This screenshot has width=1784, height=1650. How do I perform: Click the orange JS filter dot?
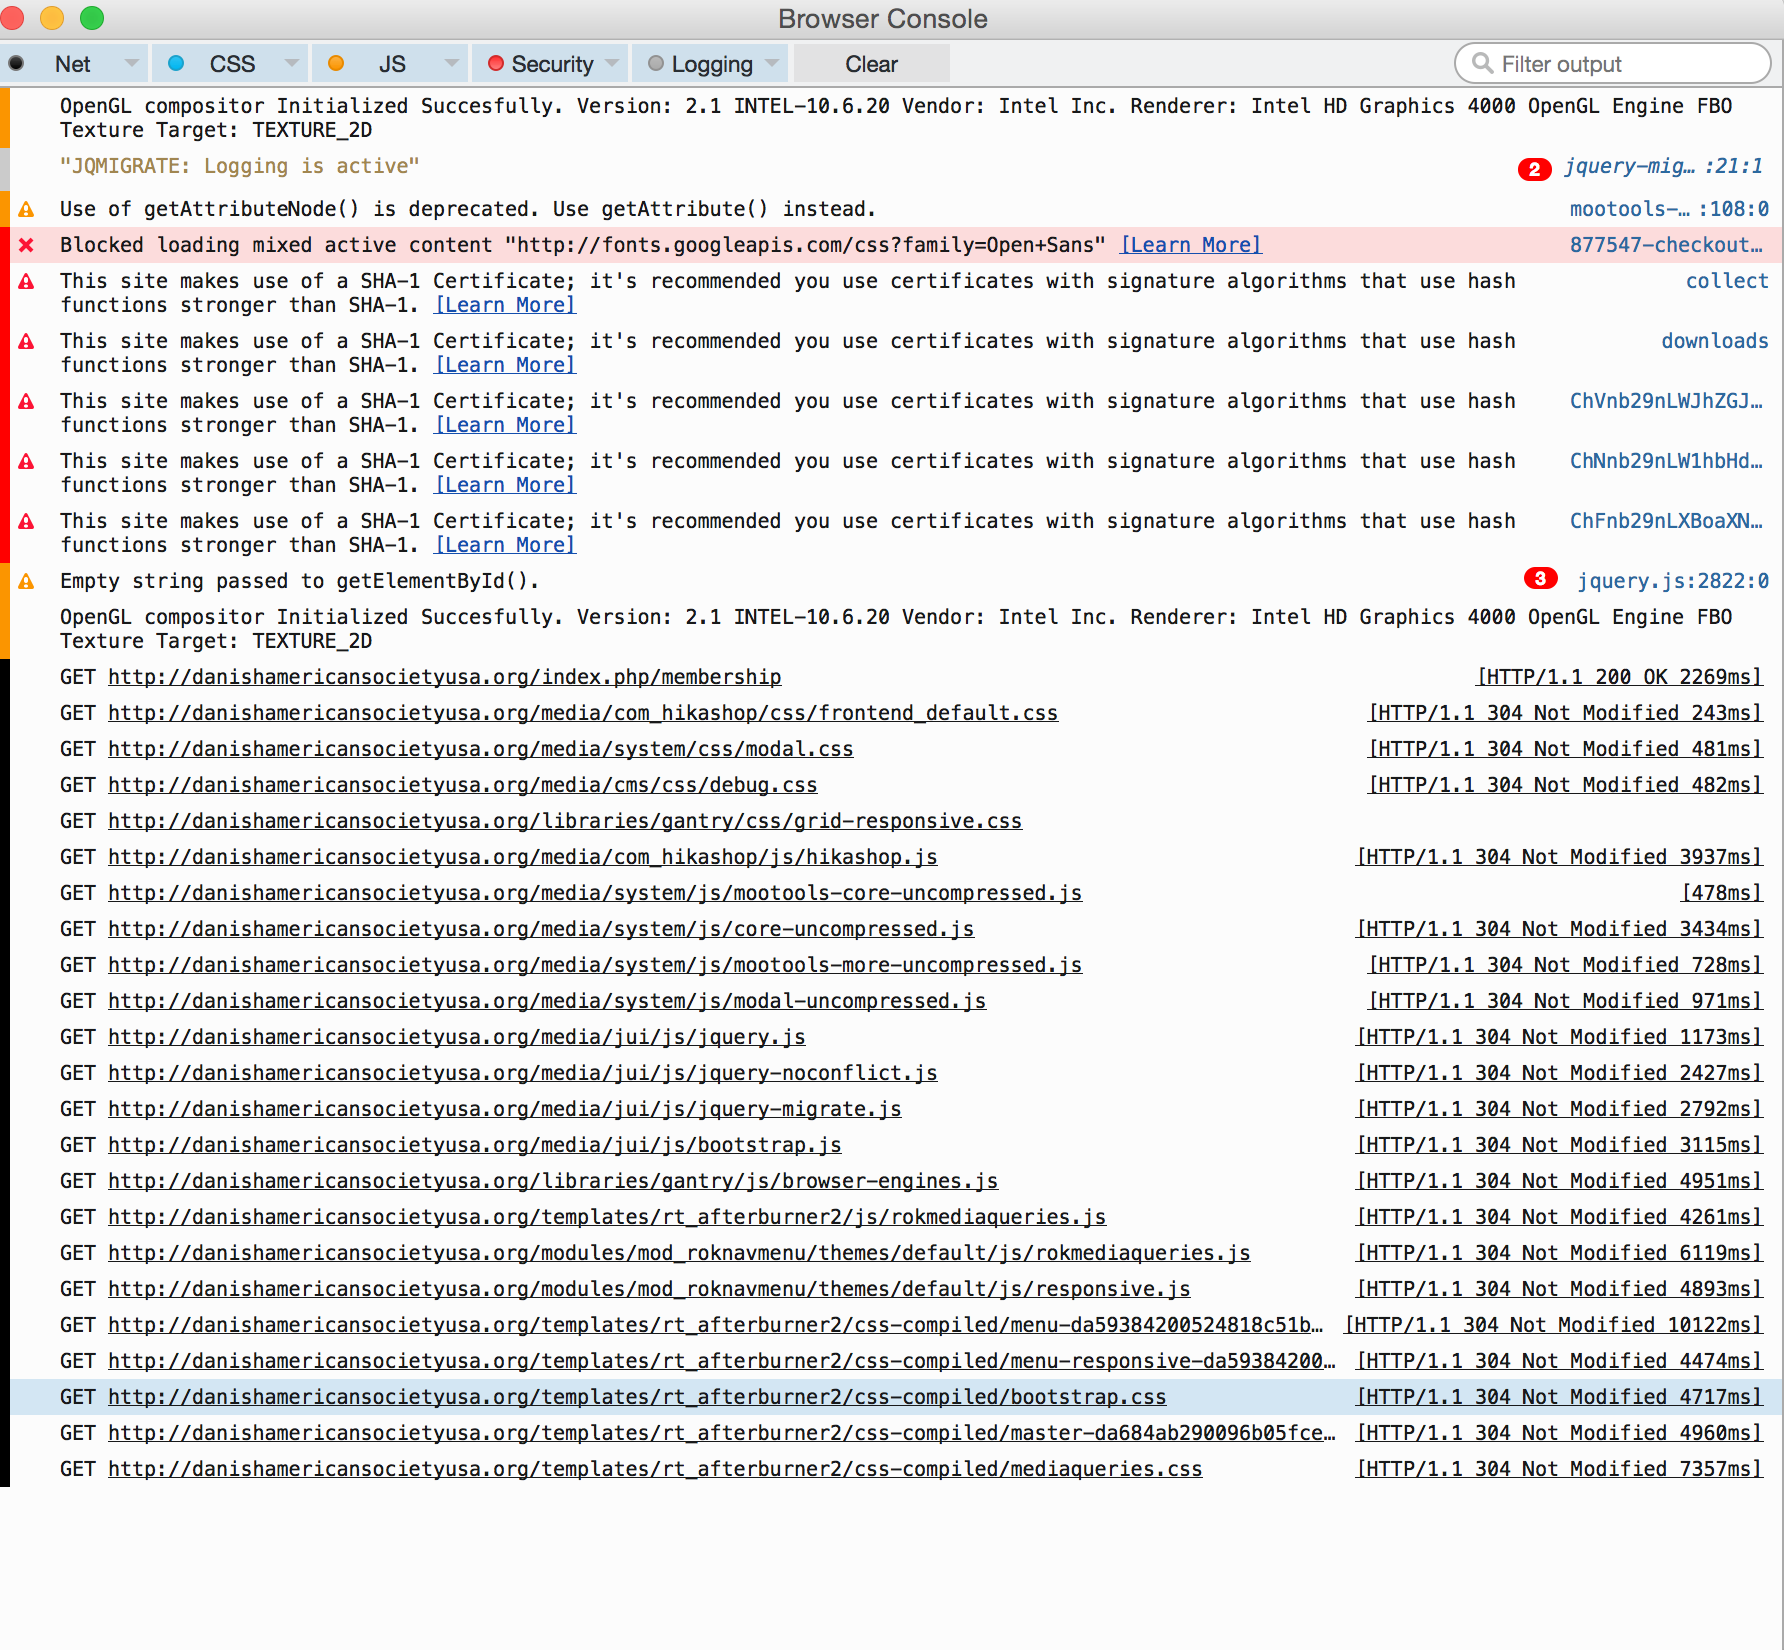[336, 63]
